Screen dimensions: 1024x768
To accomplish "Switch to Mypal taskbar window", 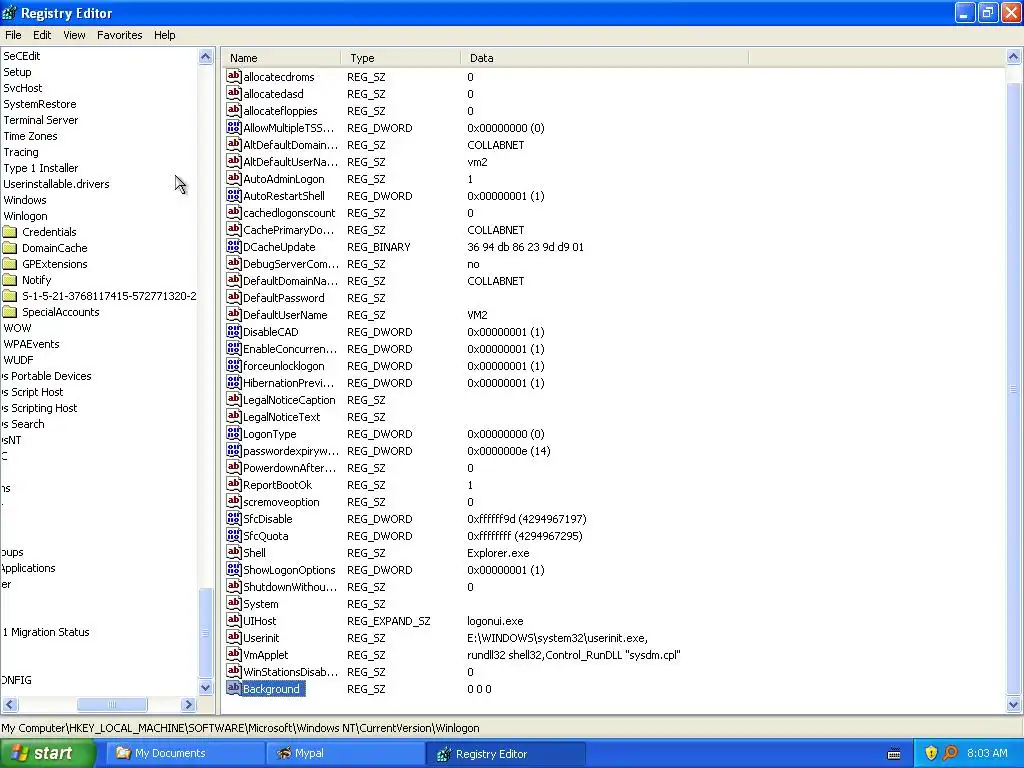I will click(345, 753).
